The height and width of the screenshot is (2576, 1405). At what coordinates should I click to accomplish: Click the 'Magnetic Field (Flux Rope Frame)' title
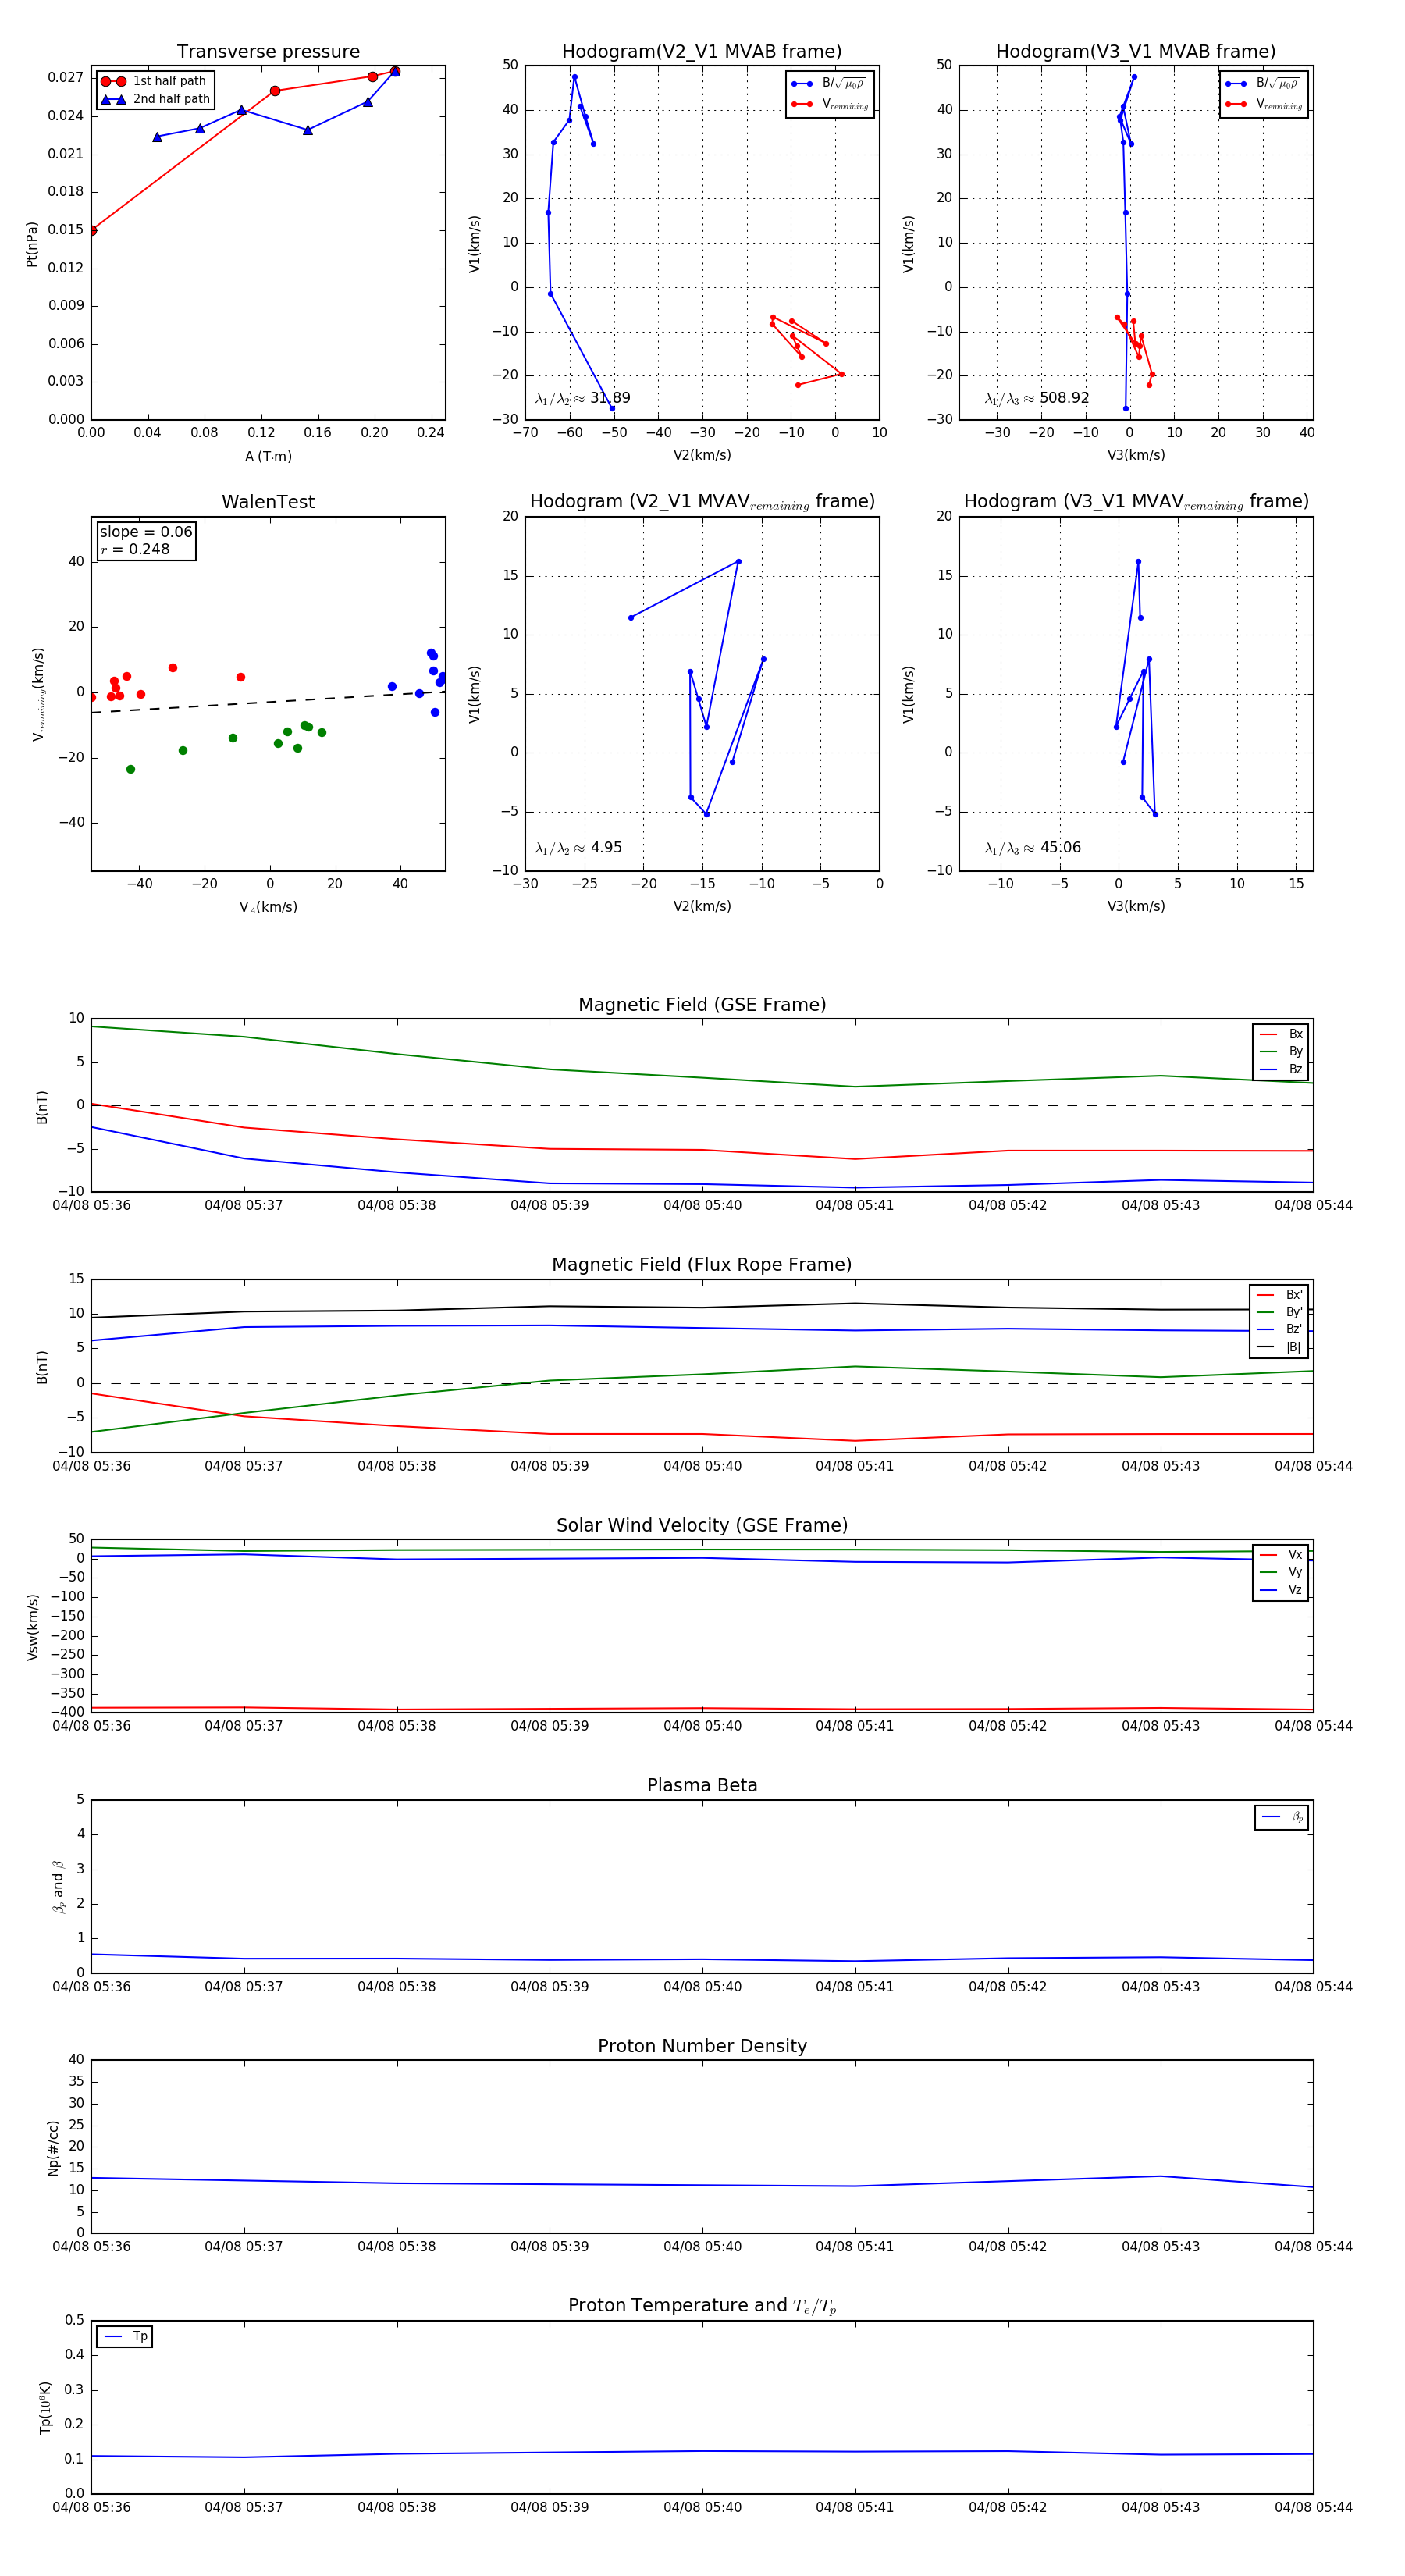702,1265
